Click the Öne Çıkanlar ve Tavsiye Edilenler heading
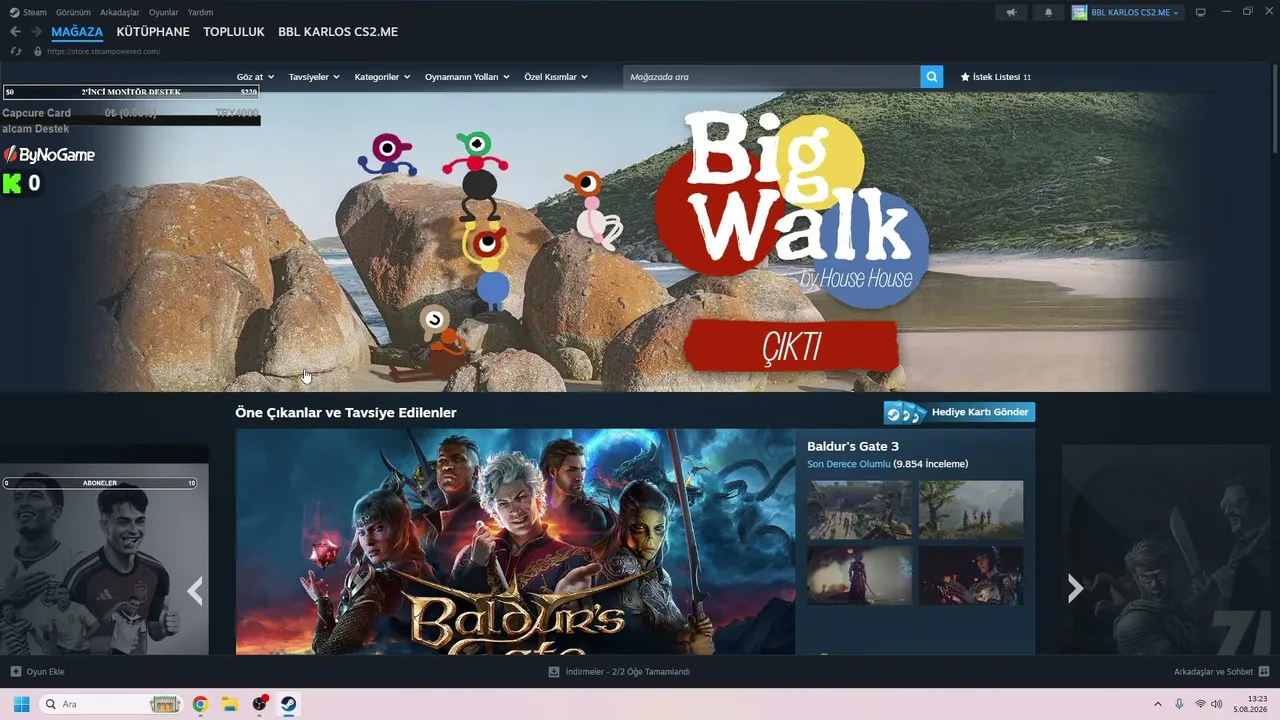This screenshot has height=720, width=1280. (346, 412)
